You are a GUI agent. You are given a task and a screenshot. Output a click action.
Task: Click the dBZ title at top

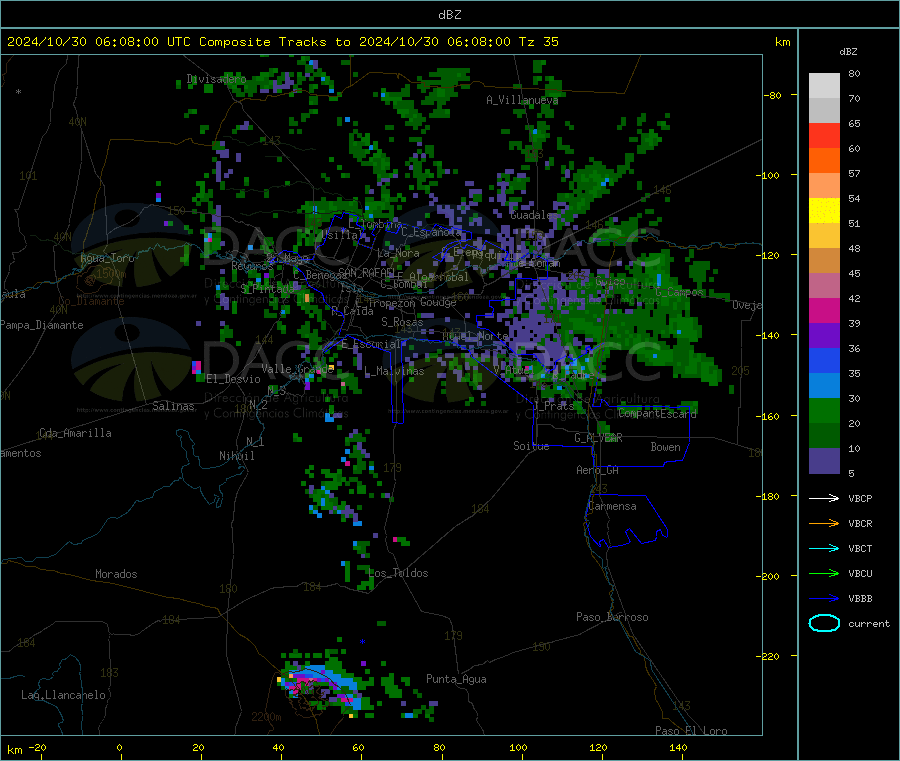point(449,15)
